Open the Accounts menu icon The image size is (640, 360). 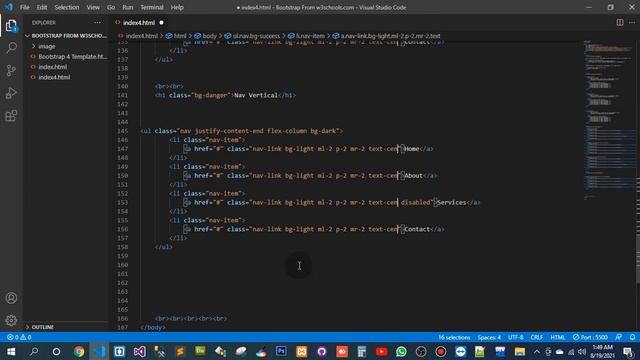coord(11,298)
